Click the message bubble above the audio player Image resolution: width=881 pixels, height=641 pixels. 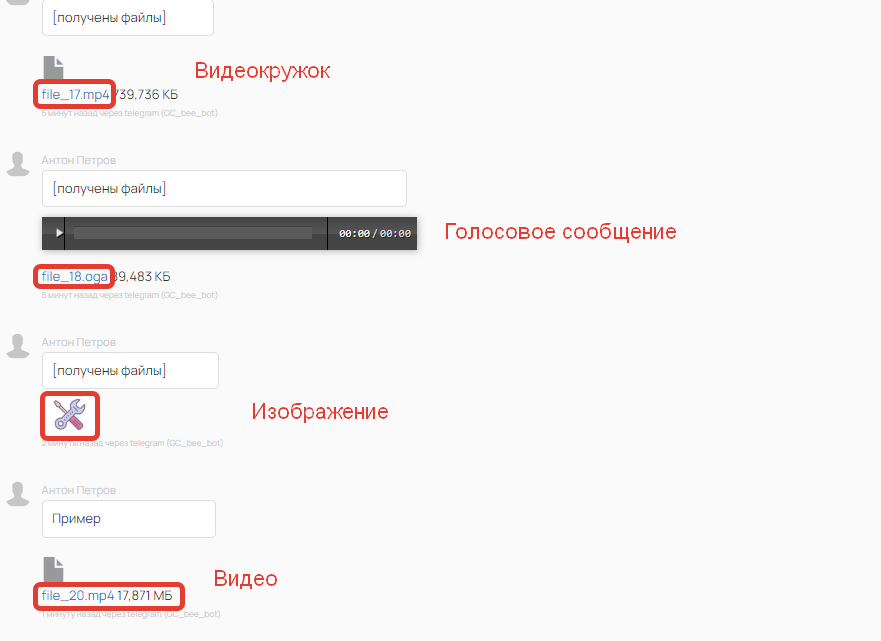click(224, 189)
